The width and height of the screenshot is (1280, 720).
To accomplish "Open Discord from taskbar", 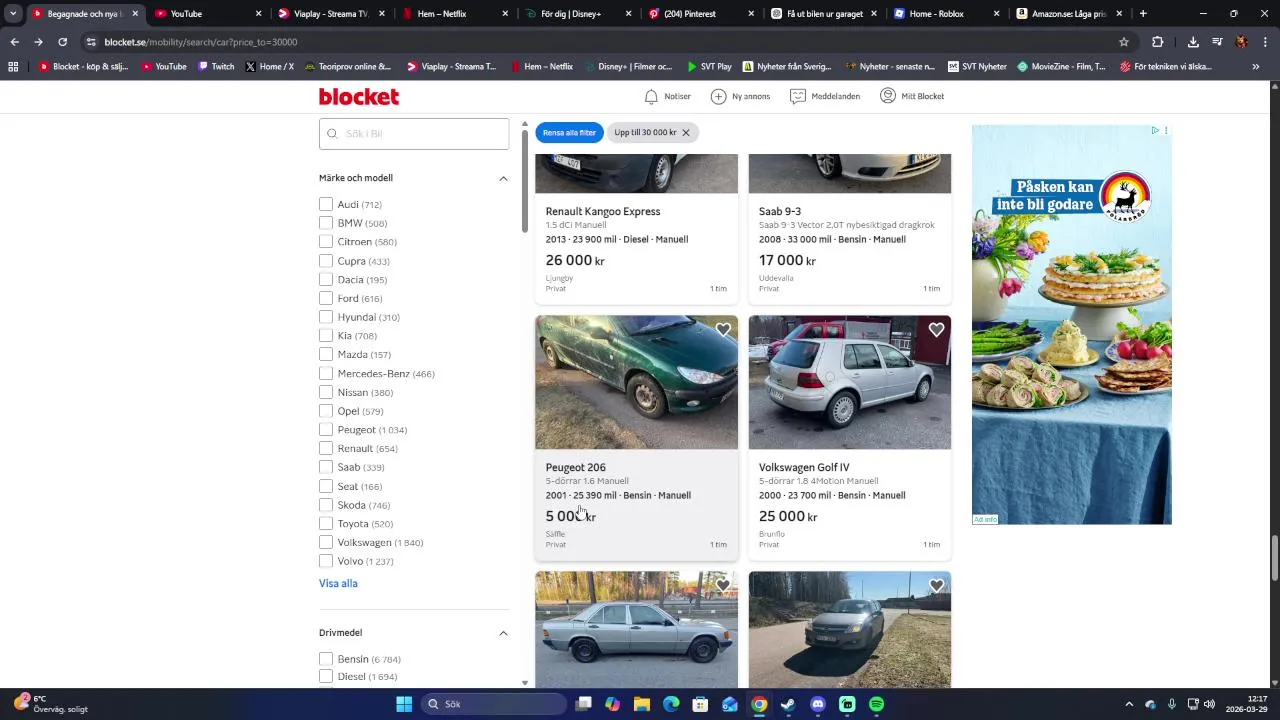I will pos(818,704).
